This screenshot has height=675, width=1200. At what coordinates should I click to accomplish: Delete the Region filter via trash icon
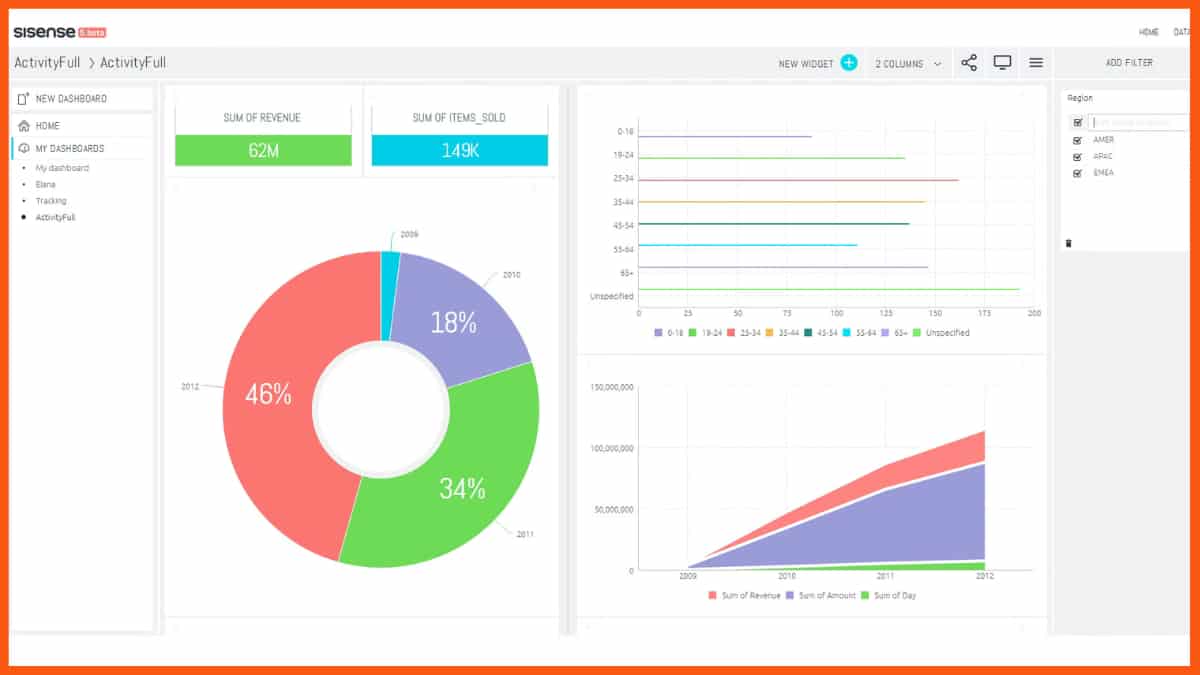click(x=1069, y=243)
